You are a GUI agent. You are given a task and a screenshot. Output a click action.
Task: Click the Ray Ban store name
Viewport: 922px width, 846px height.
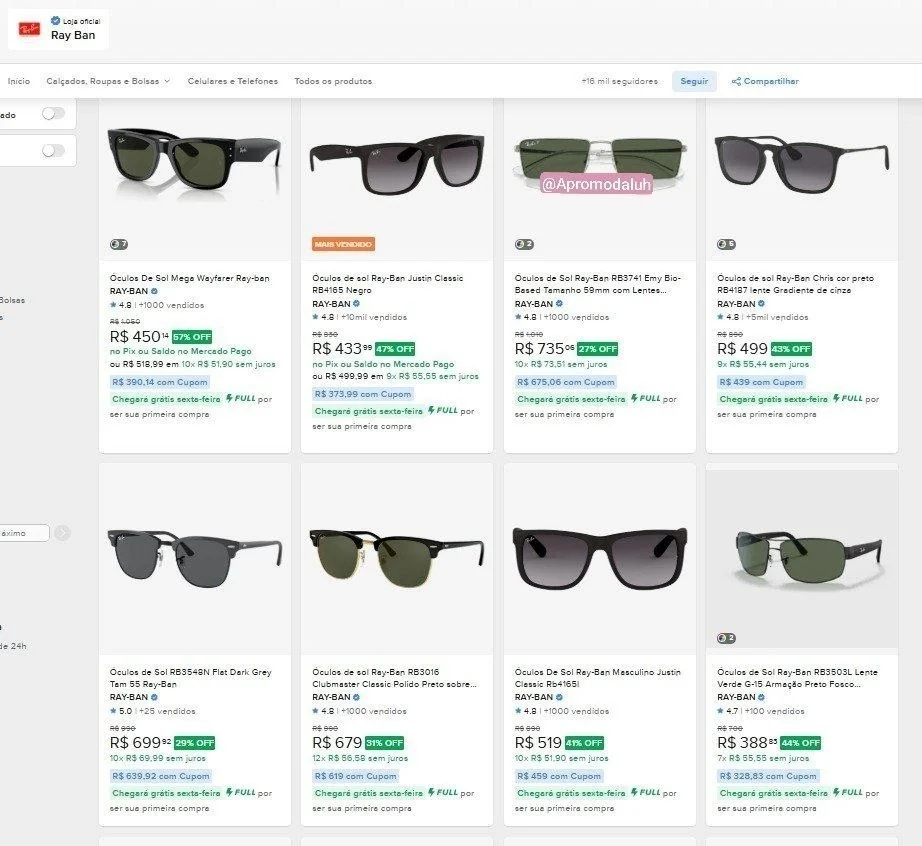tap(73, 35)
